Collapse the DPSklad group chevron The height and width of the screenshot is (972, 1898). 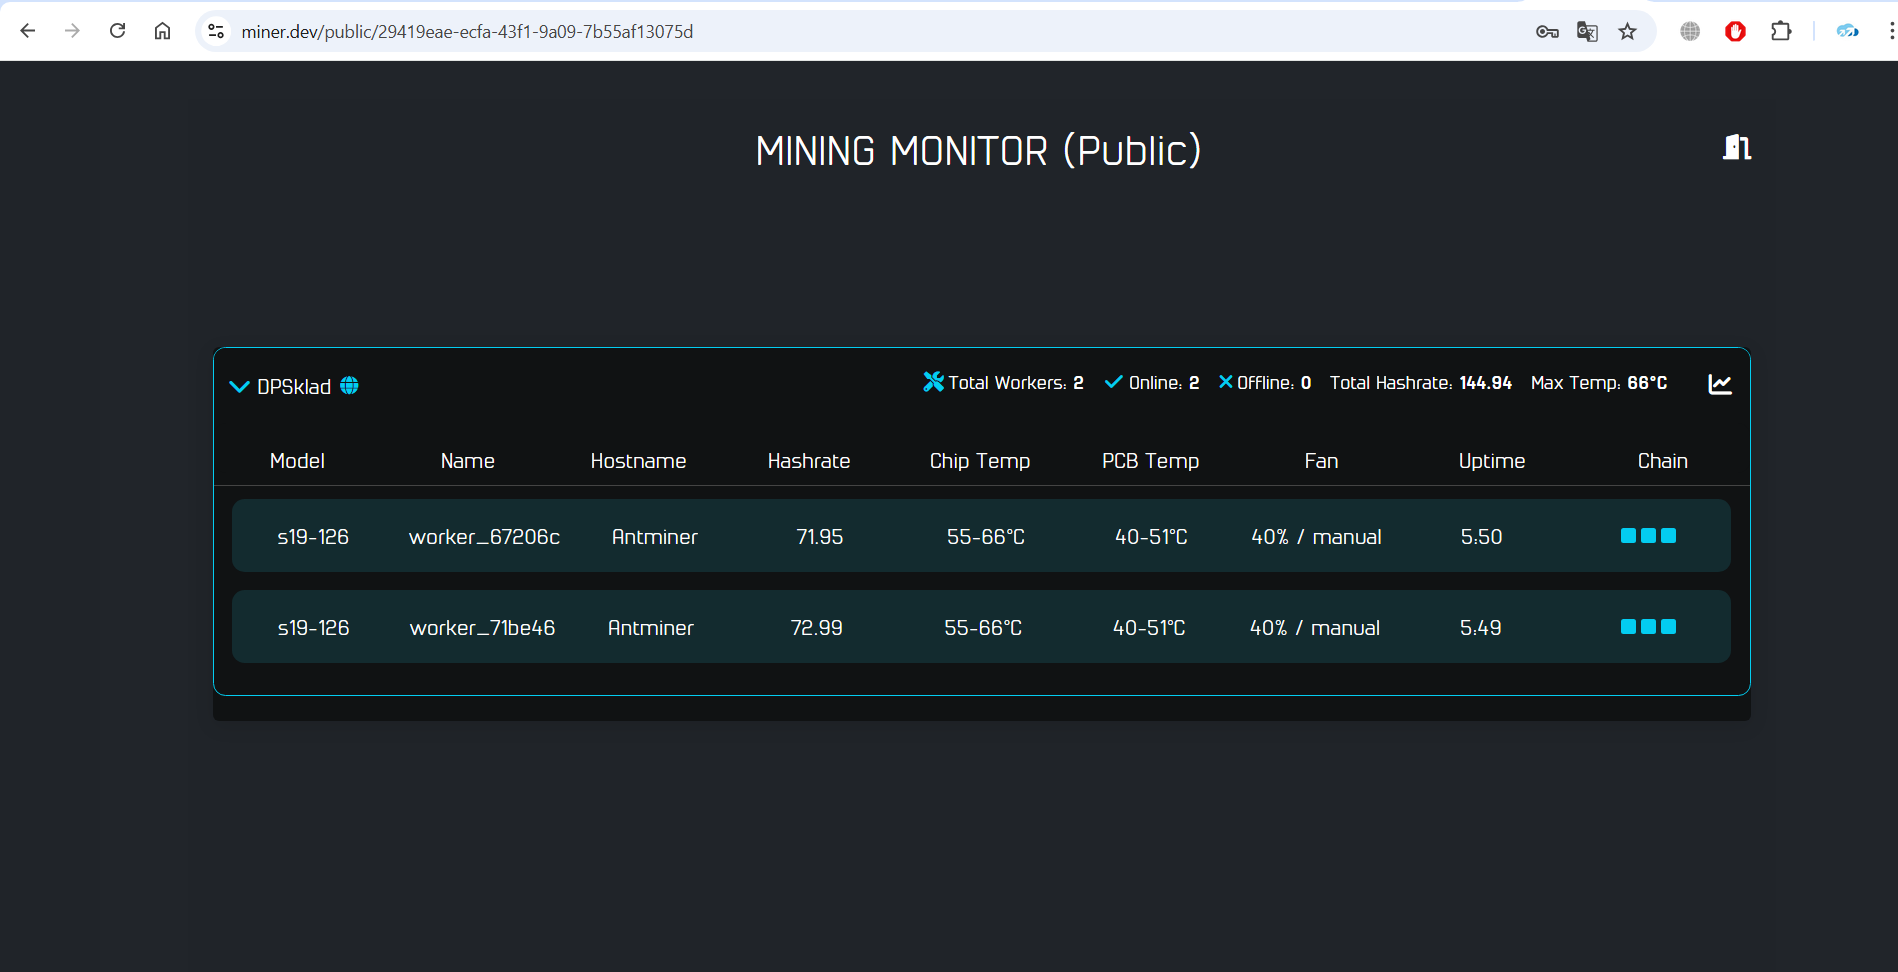(x=239, y=386)
